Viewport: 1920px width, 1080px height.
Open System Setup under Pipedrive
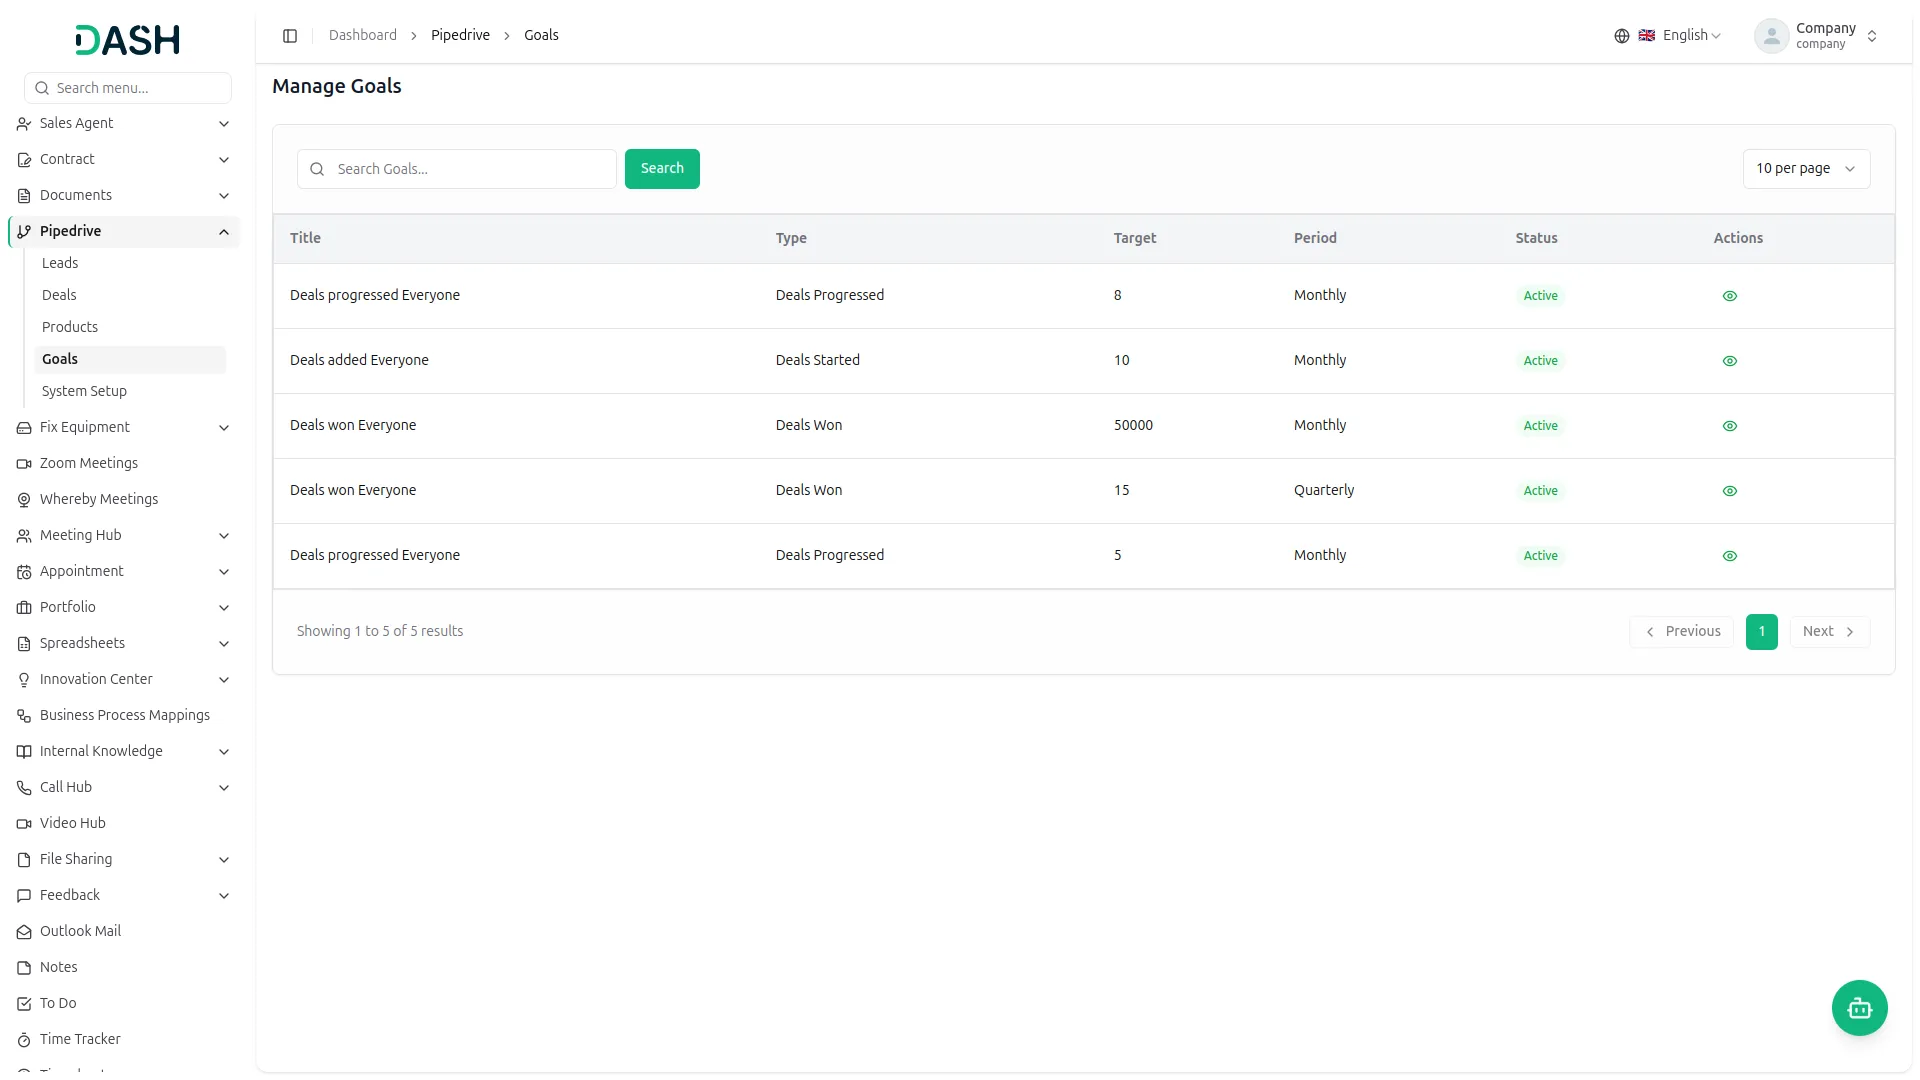coord(130,392)
